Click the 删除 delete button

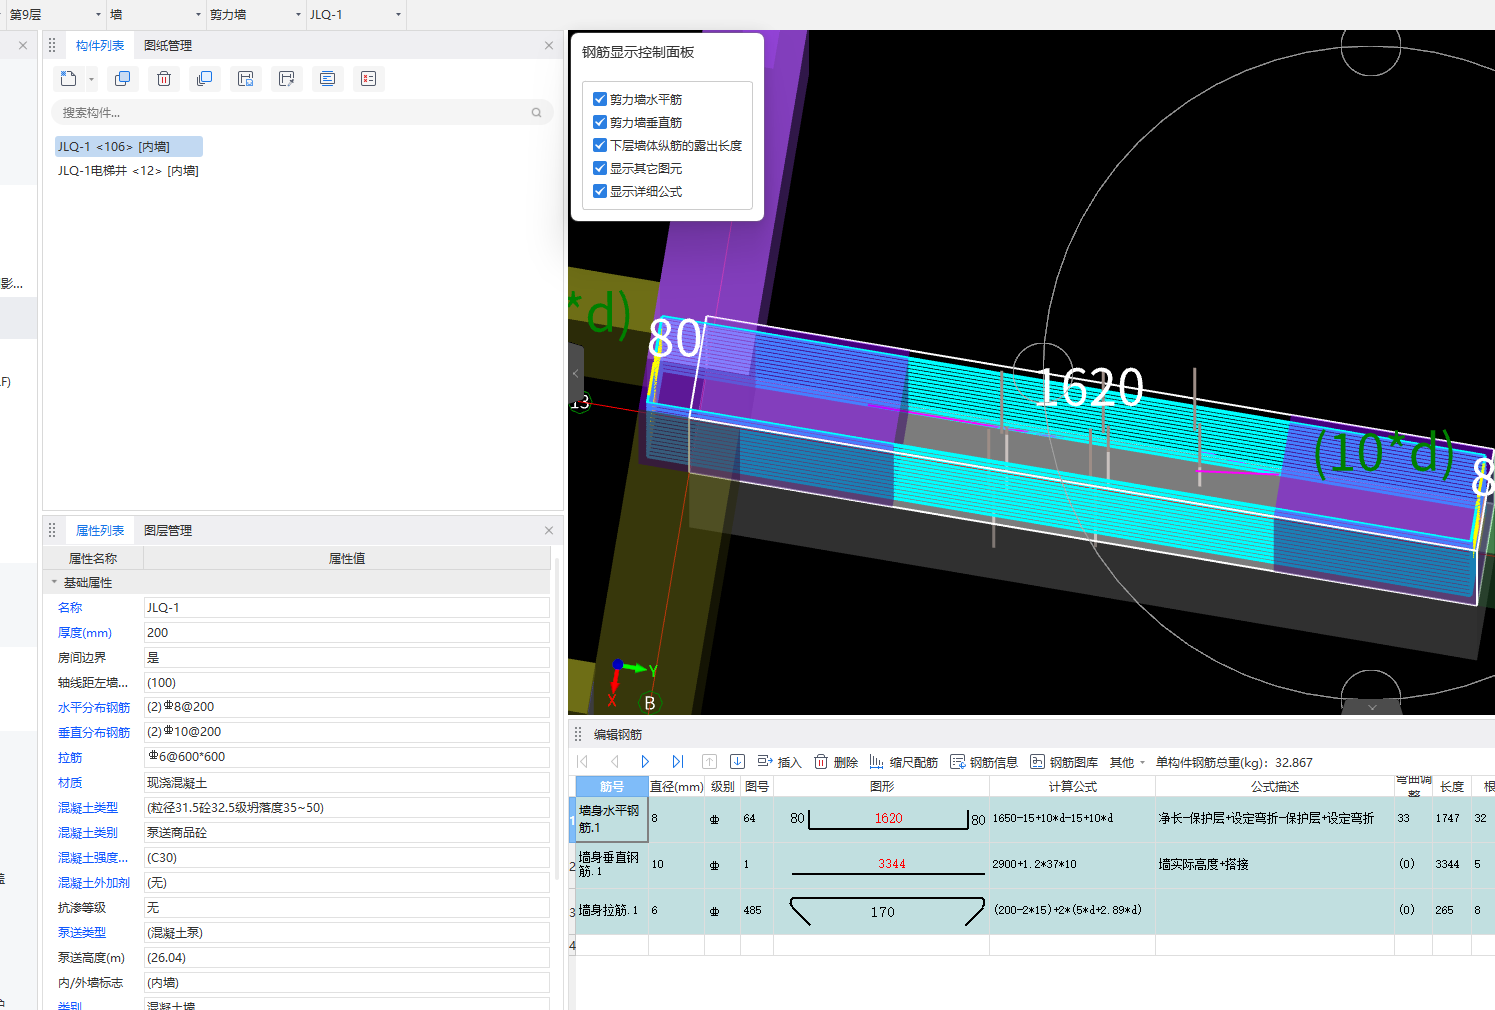point(836,762)
